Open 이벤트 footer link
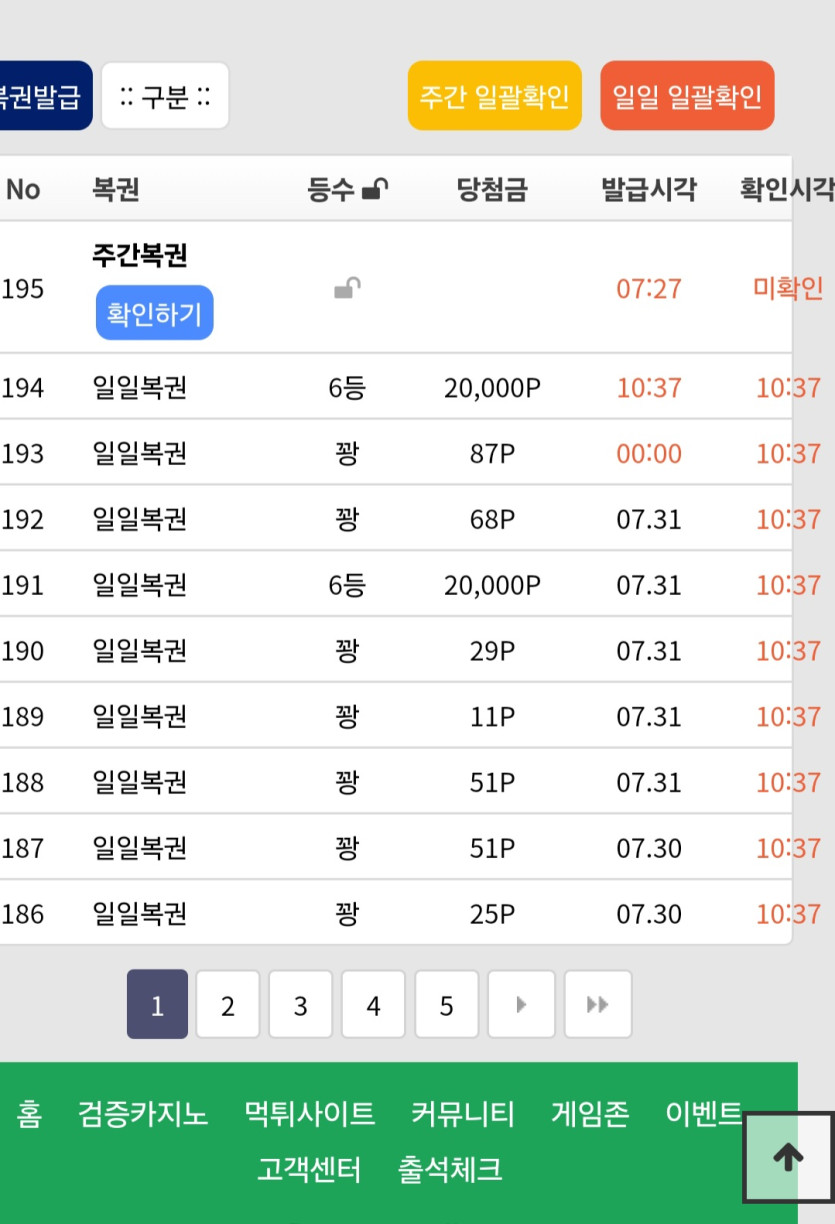Viewport: 835px width, 1224px height. (x=704, y=1113)
